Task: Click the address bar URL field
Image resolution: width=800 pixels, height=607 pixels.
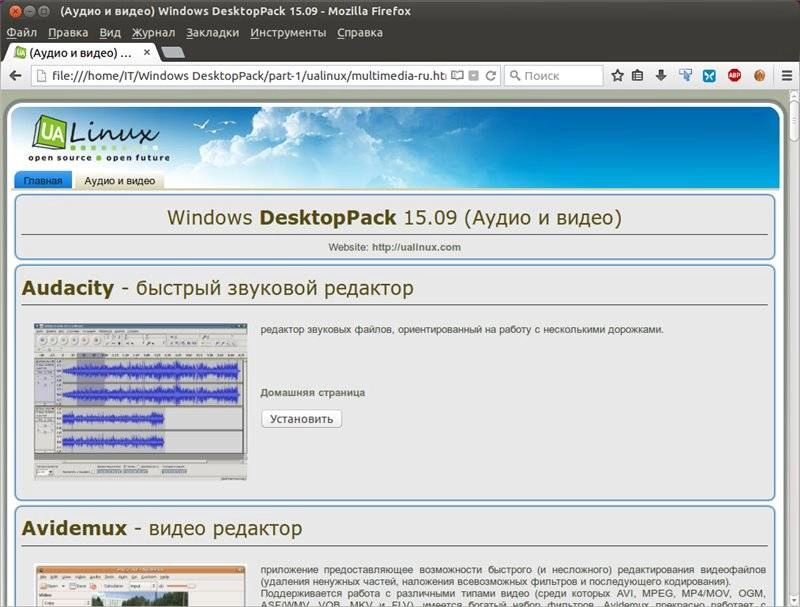Action: (248, 76)
